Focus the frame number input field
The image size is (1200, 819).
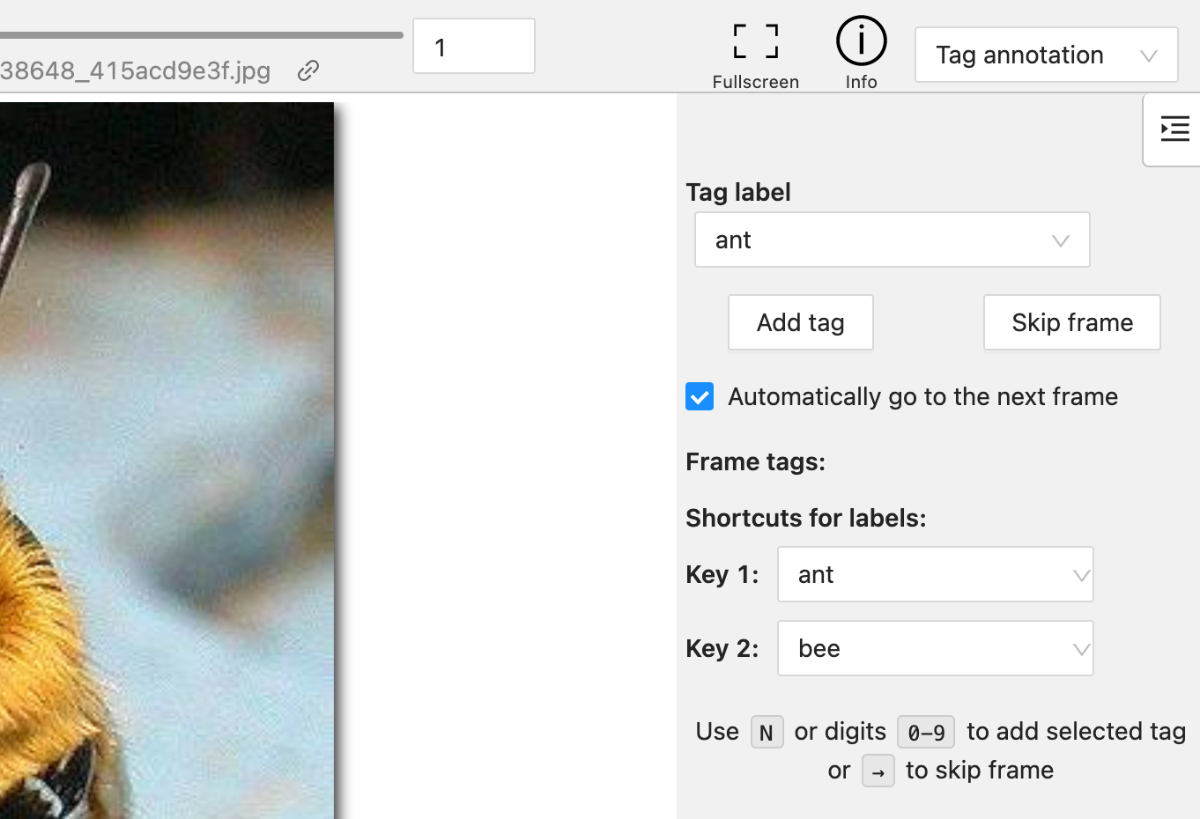473,46
